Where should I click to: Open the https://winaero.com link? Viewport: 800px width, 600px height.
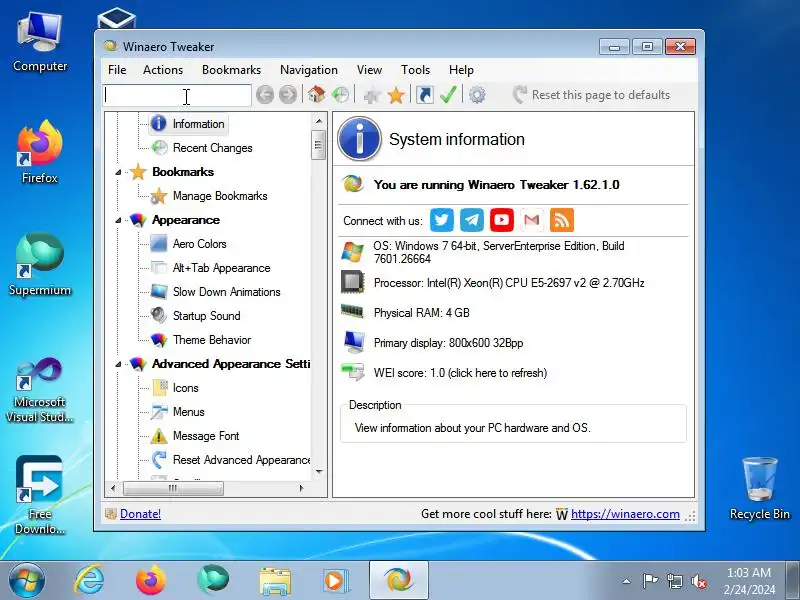tap(625, 514)
